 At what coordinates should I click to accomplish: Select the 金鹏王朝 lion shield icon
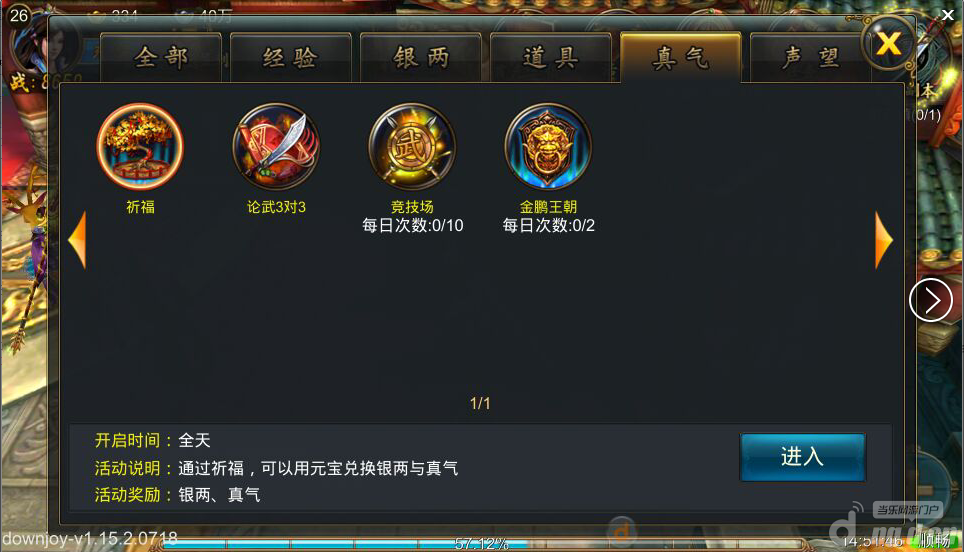[x=548, y=146]
